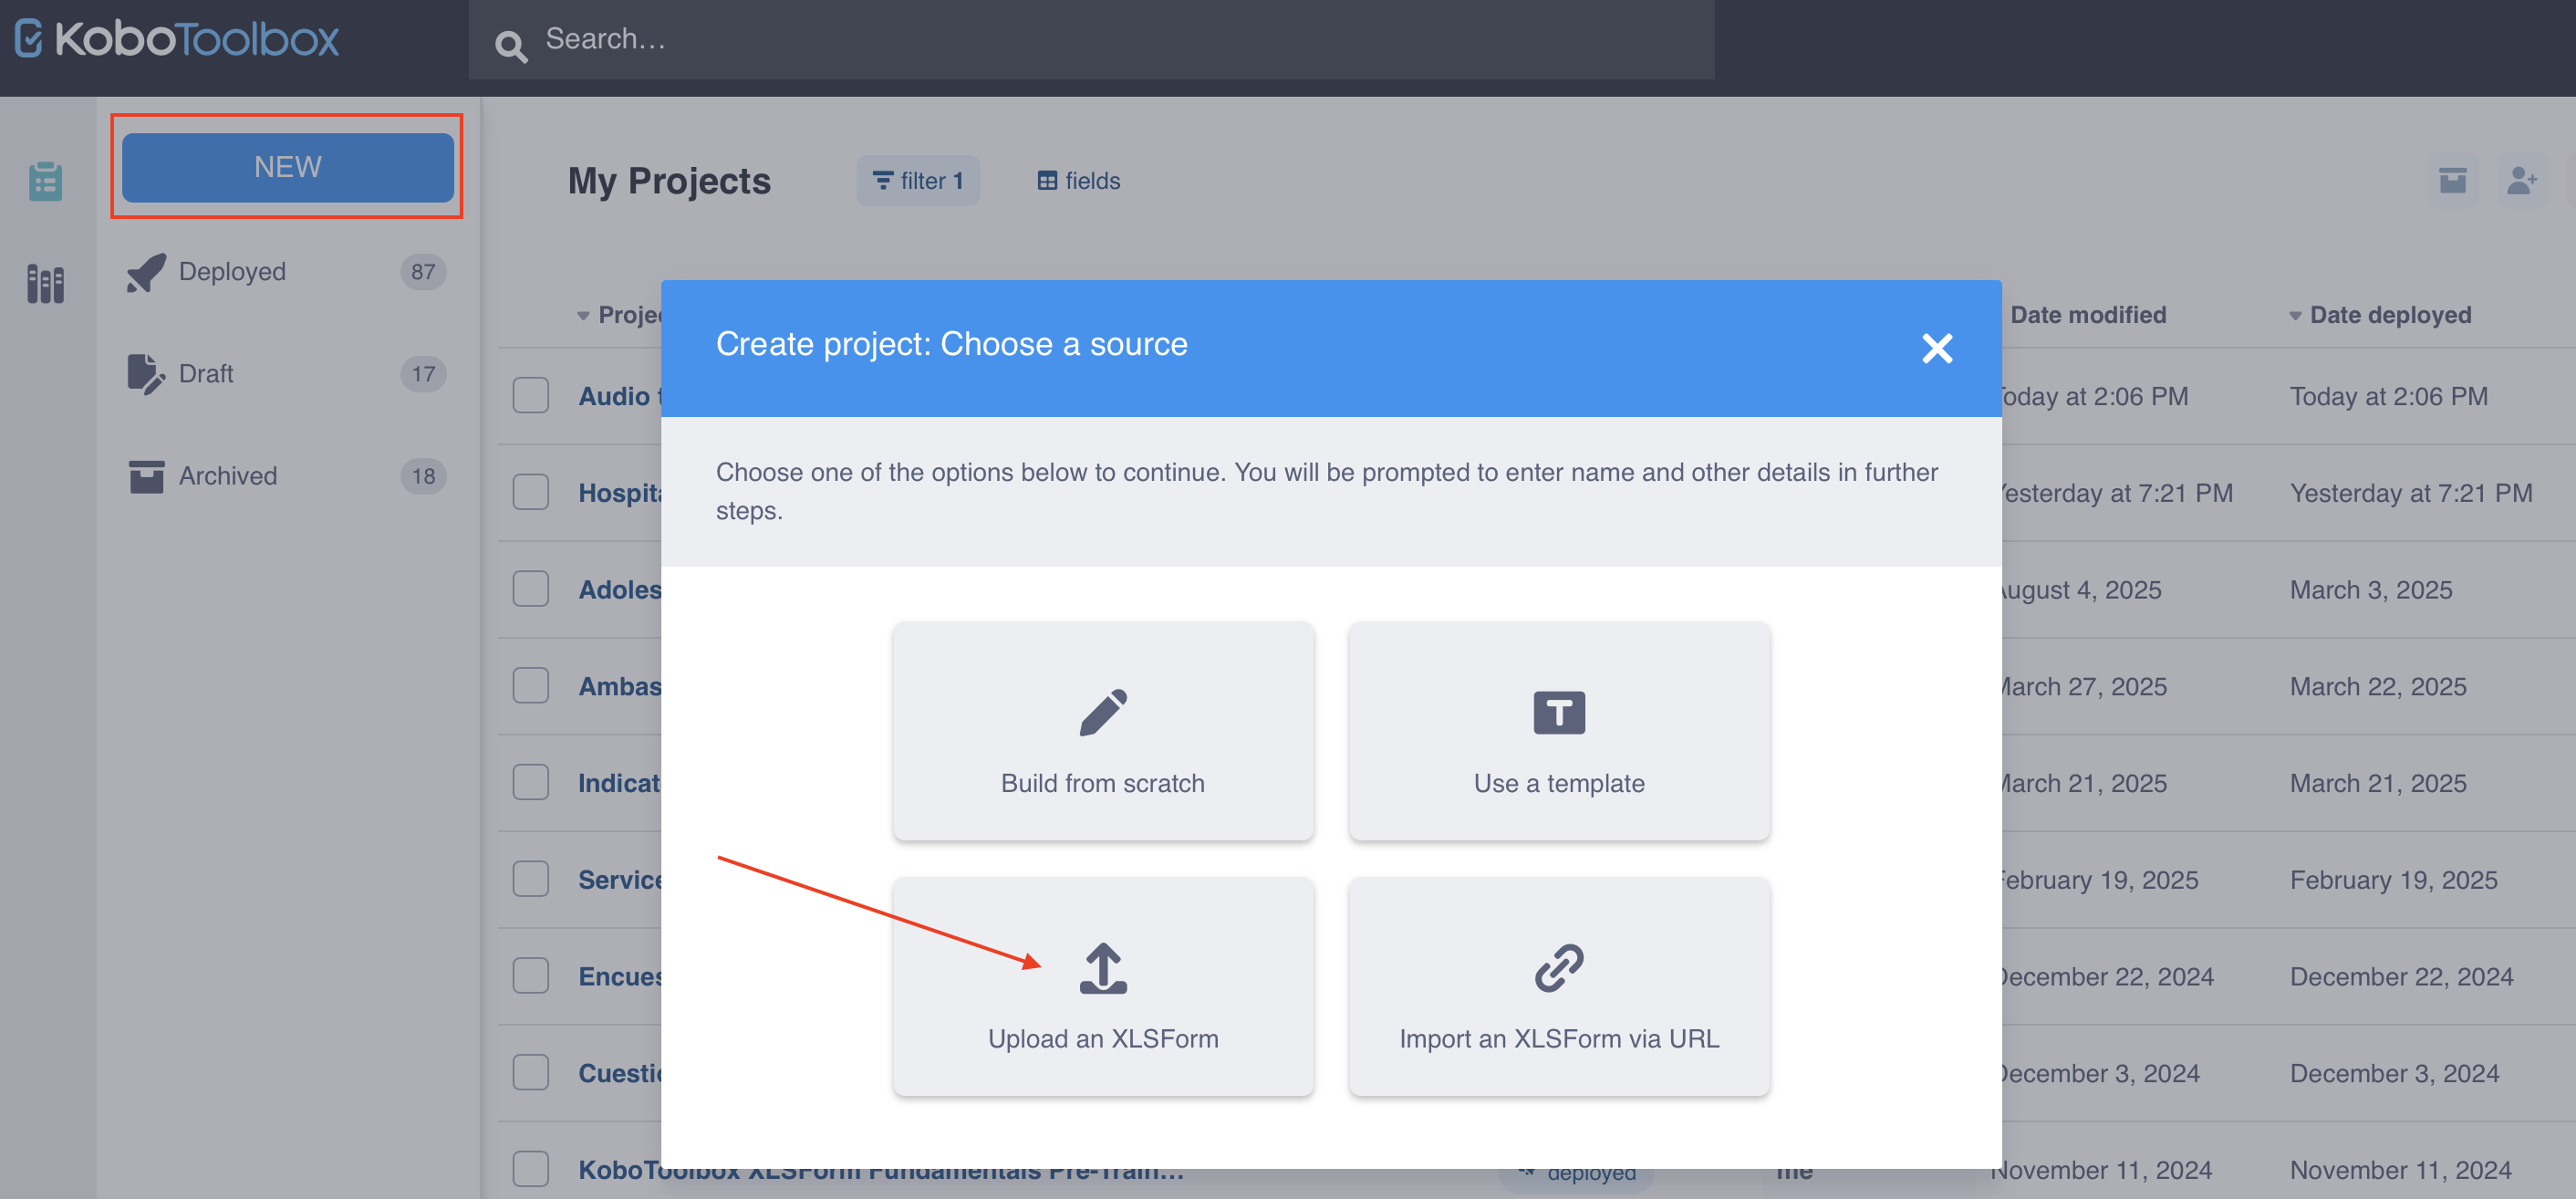
Task: Click the NEW button
Action: point(287,166)
